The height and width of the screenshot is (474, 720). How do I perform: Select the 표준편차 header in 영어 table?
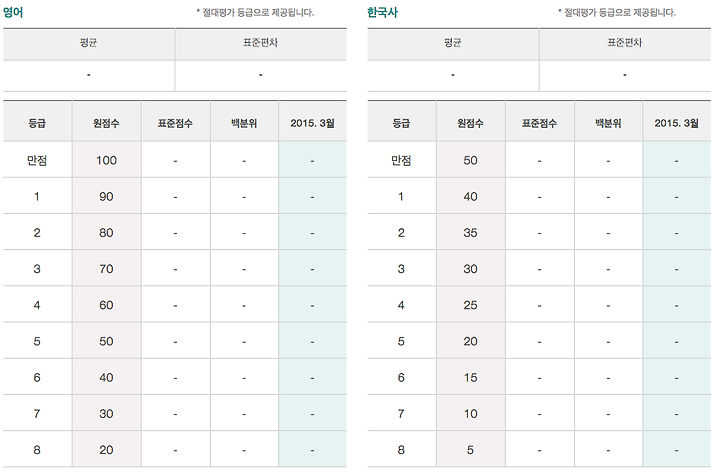tap(260, 43)
